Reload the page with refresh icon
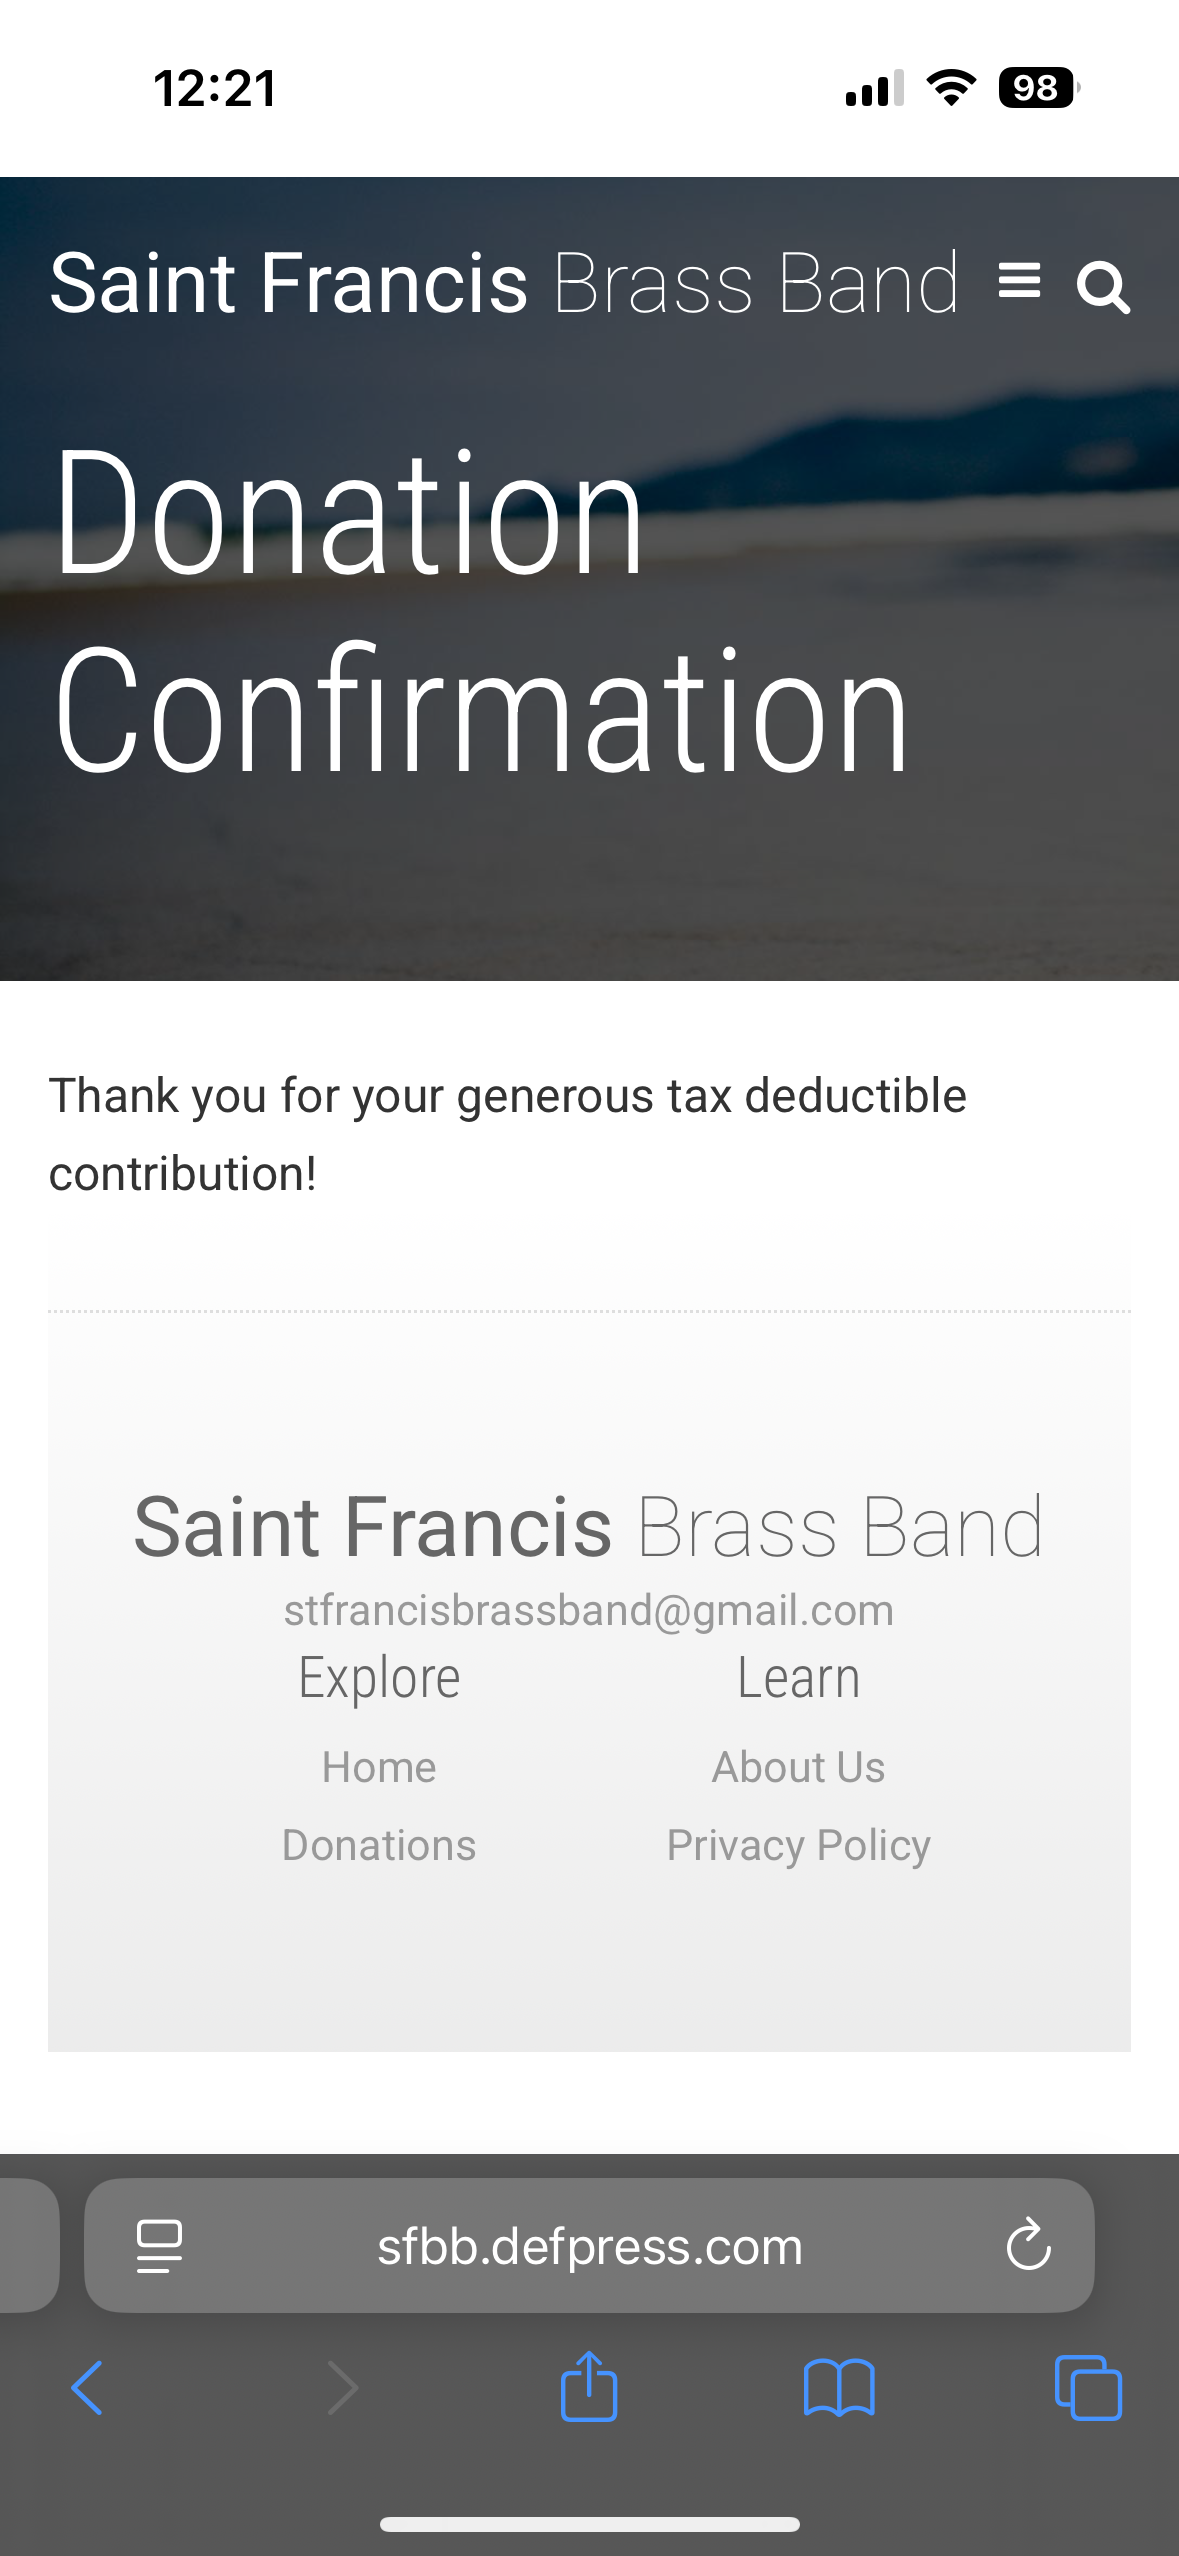The height and width of the screenshot is (2556, 1179). pos(1028,2246)
